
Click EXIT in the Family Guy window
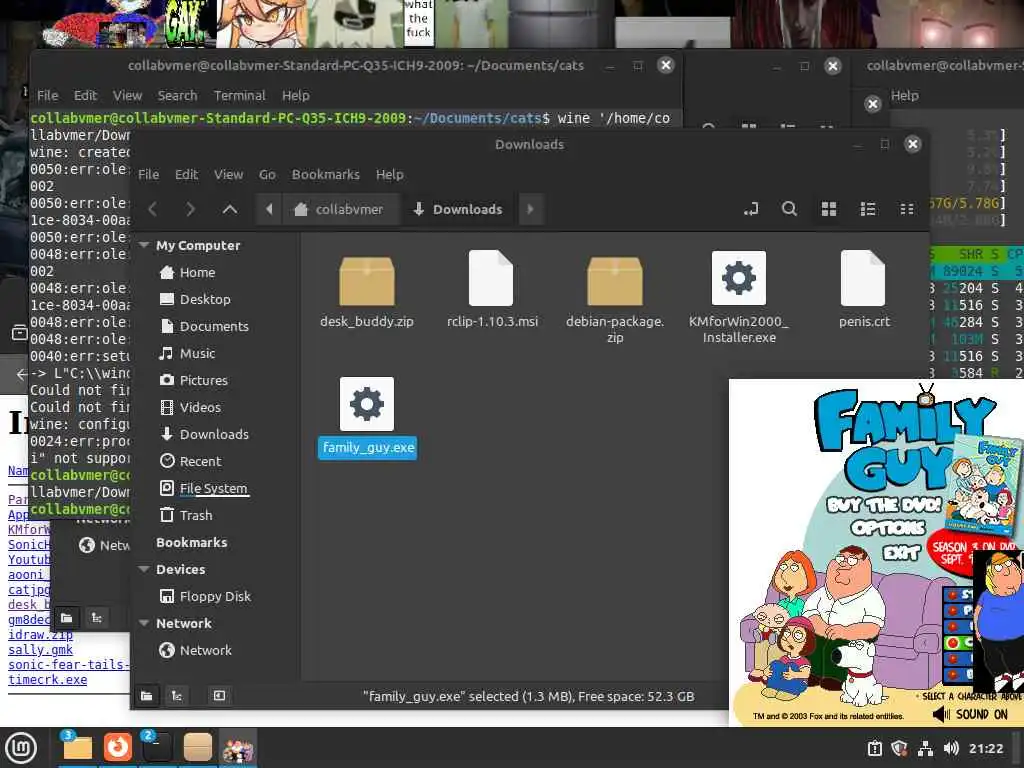902,553
